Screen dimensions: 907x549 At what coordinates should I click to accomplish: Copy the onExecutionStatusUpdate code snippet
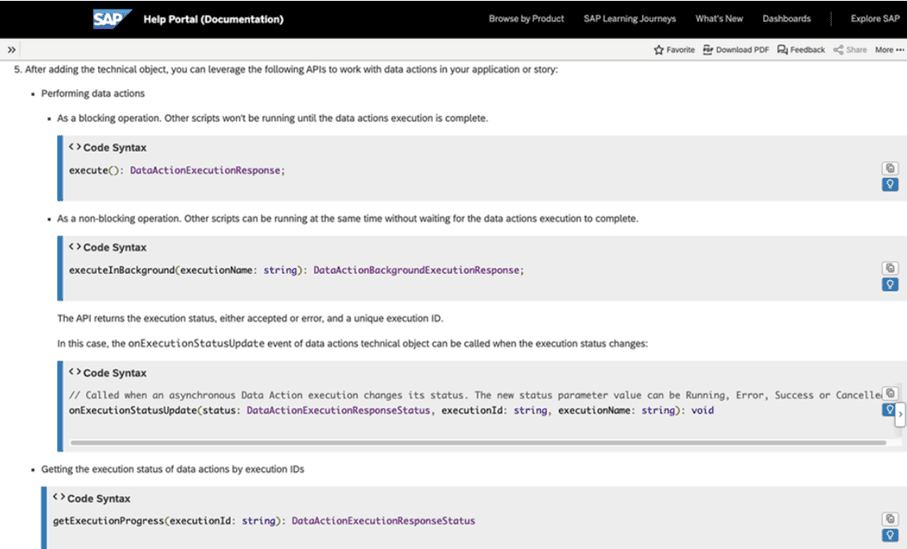(889, 393)
